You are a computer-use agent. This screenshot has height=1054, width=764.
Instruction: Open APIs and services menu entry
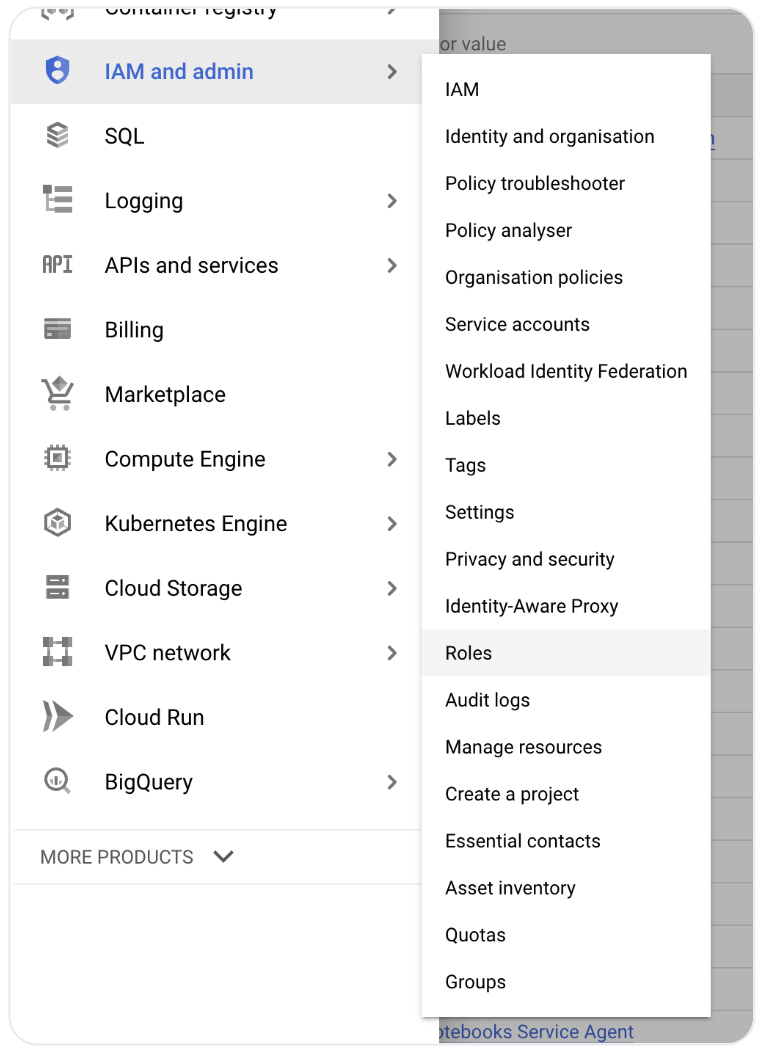point(216,266)
